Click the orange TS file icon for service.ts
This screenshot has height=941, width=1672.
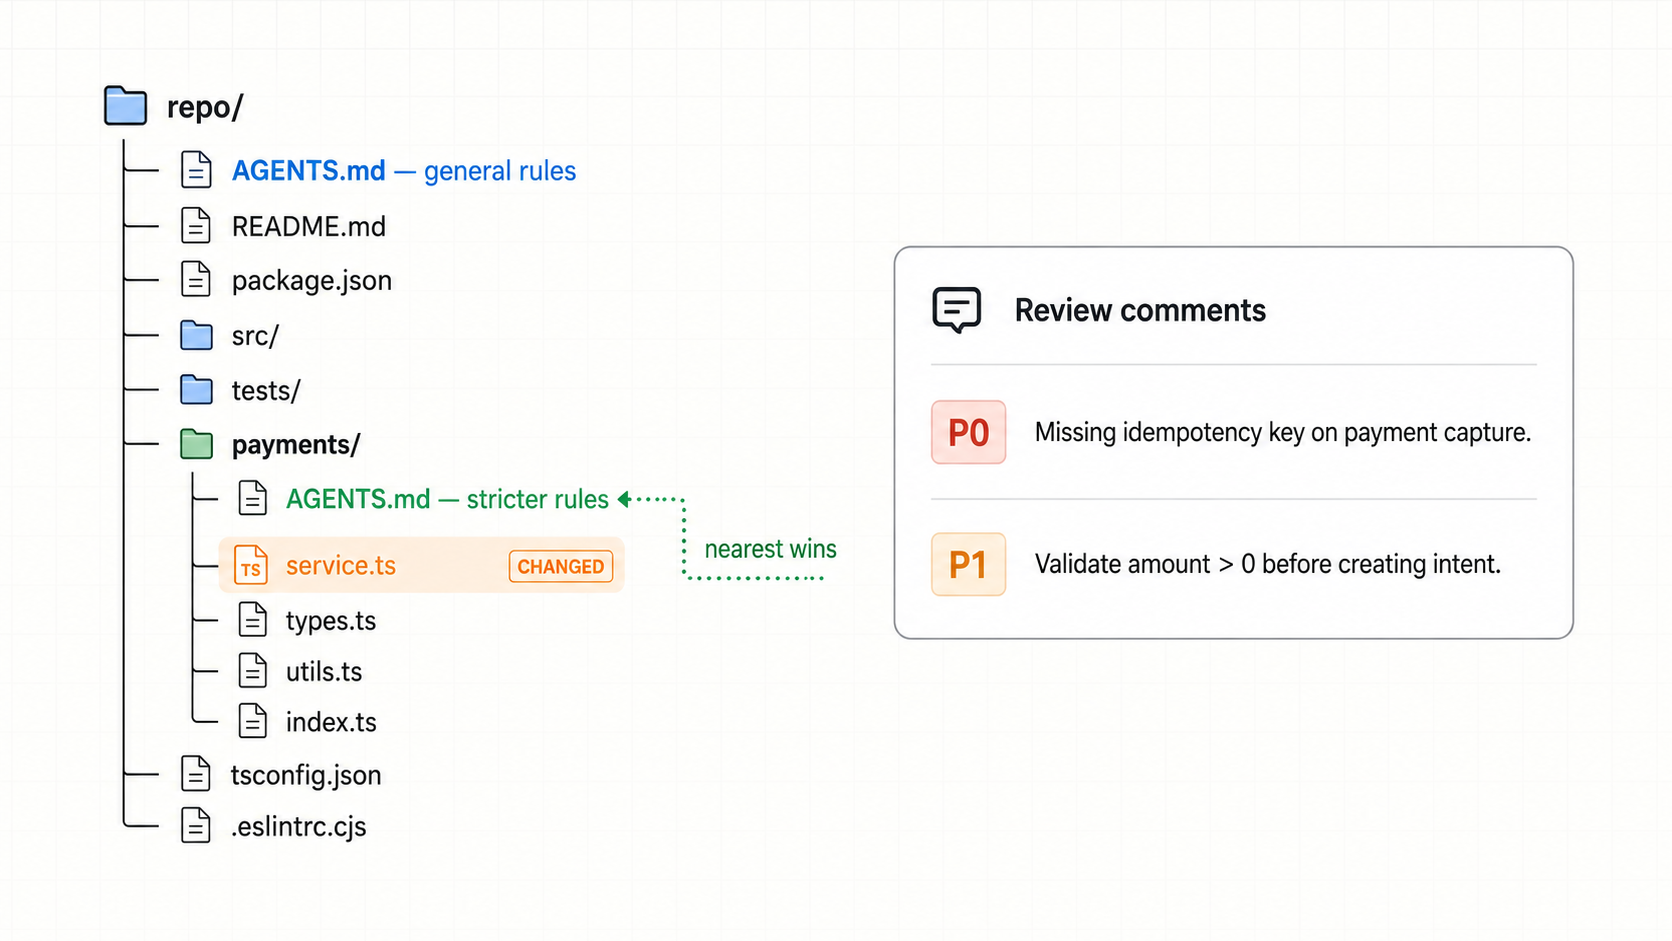251,565
